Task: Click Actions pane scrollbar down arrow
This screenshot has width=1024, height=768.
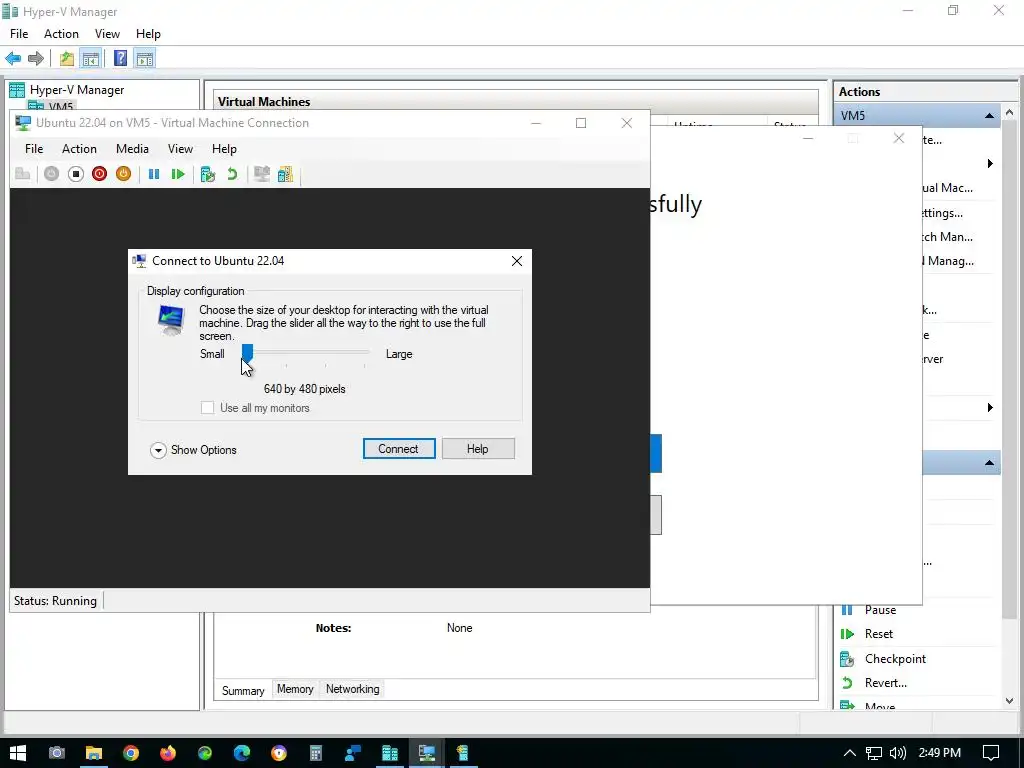Action: pyautogui.click(x=1010, y=701)
